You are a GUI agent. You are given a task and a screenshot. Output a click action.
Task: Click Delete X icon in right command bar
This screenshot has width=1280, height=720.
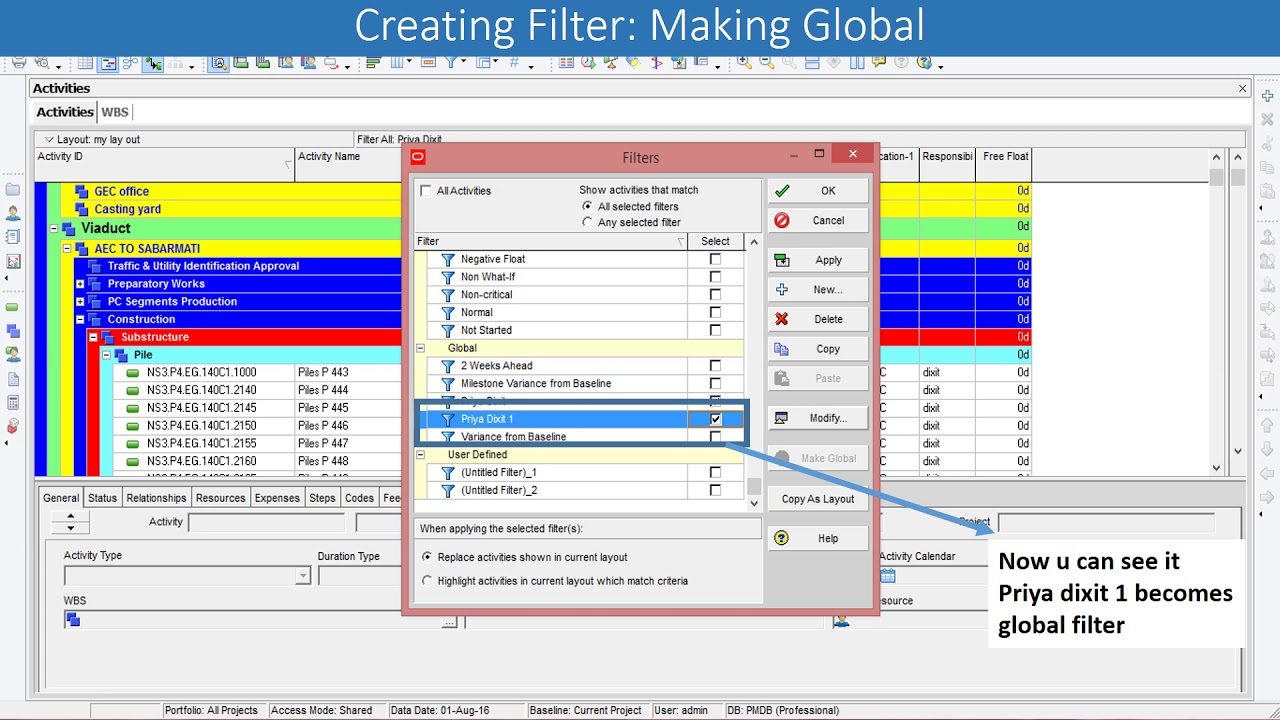tap(1267, 120)
